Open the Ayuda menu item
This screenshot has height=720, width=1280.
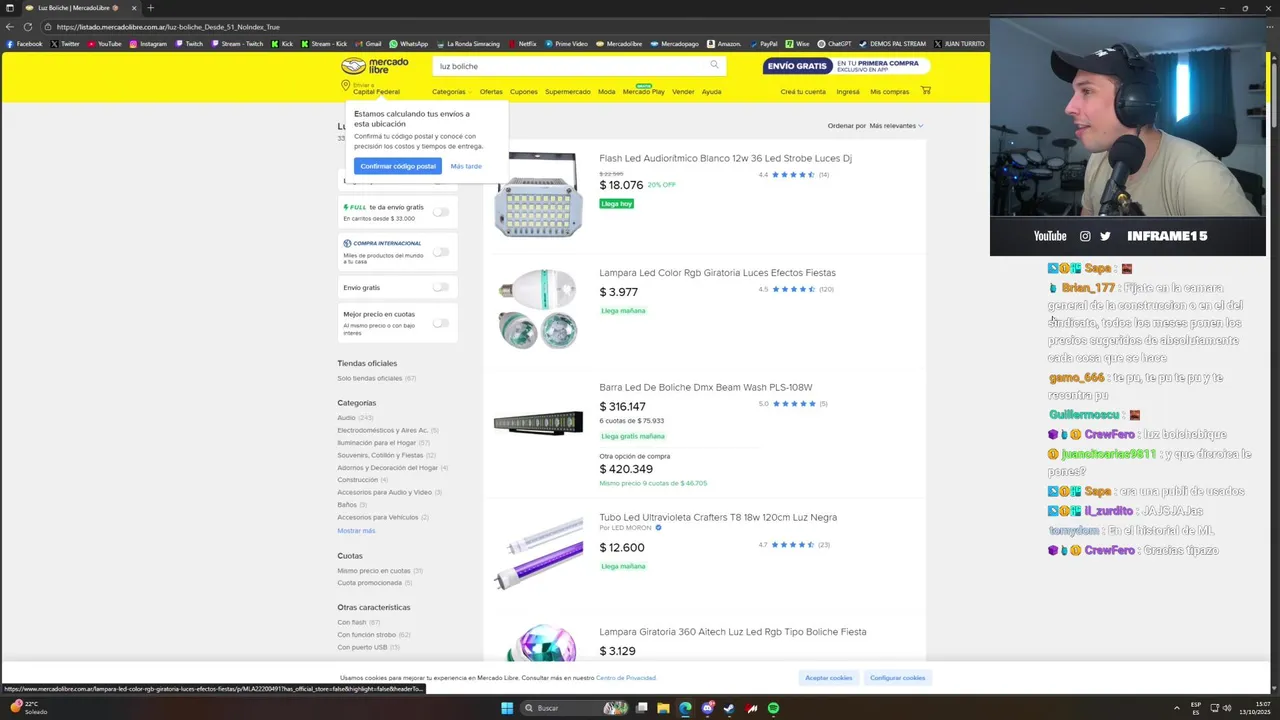[x=711, y=92]
